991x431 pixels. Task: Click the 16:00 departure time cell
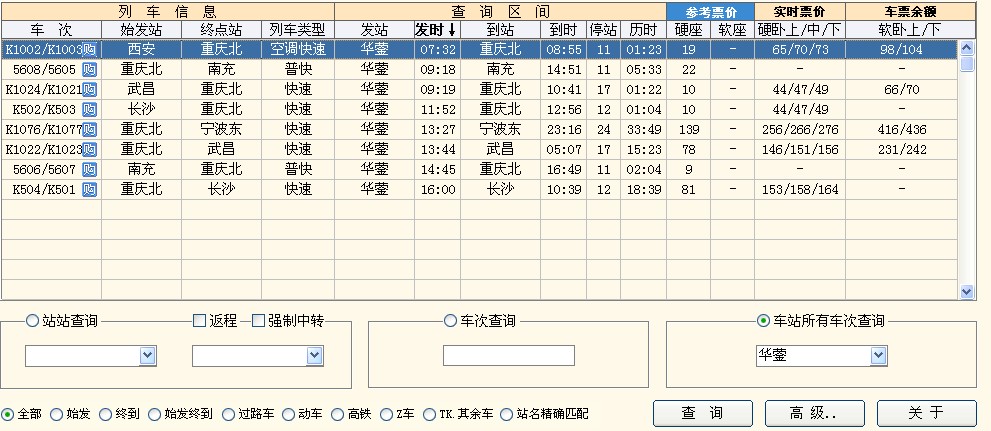tap(437, 189)
